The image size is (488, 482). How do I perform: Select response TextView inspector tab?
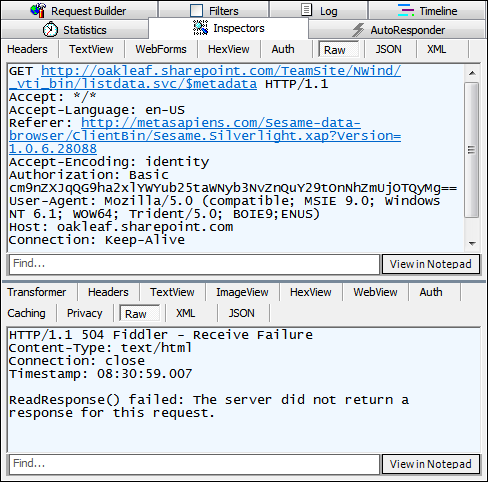coord(172,292)
